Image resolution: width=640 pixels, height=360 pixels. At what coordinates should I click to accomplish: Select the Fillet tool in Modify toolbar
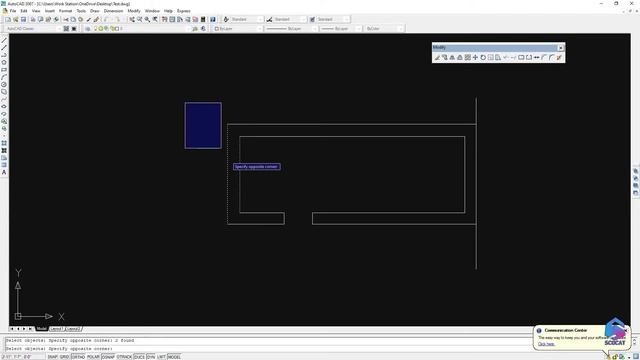click(552, 58)
